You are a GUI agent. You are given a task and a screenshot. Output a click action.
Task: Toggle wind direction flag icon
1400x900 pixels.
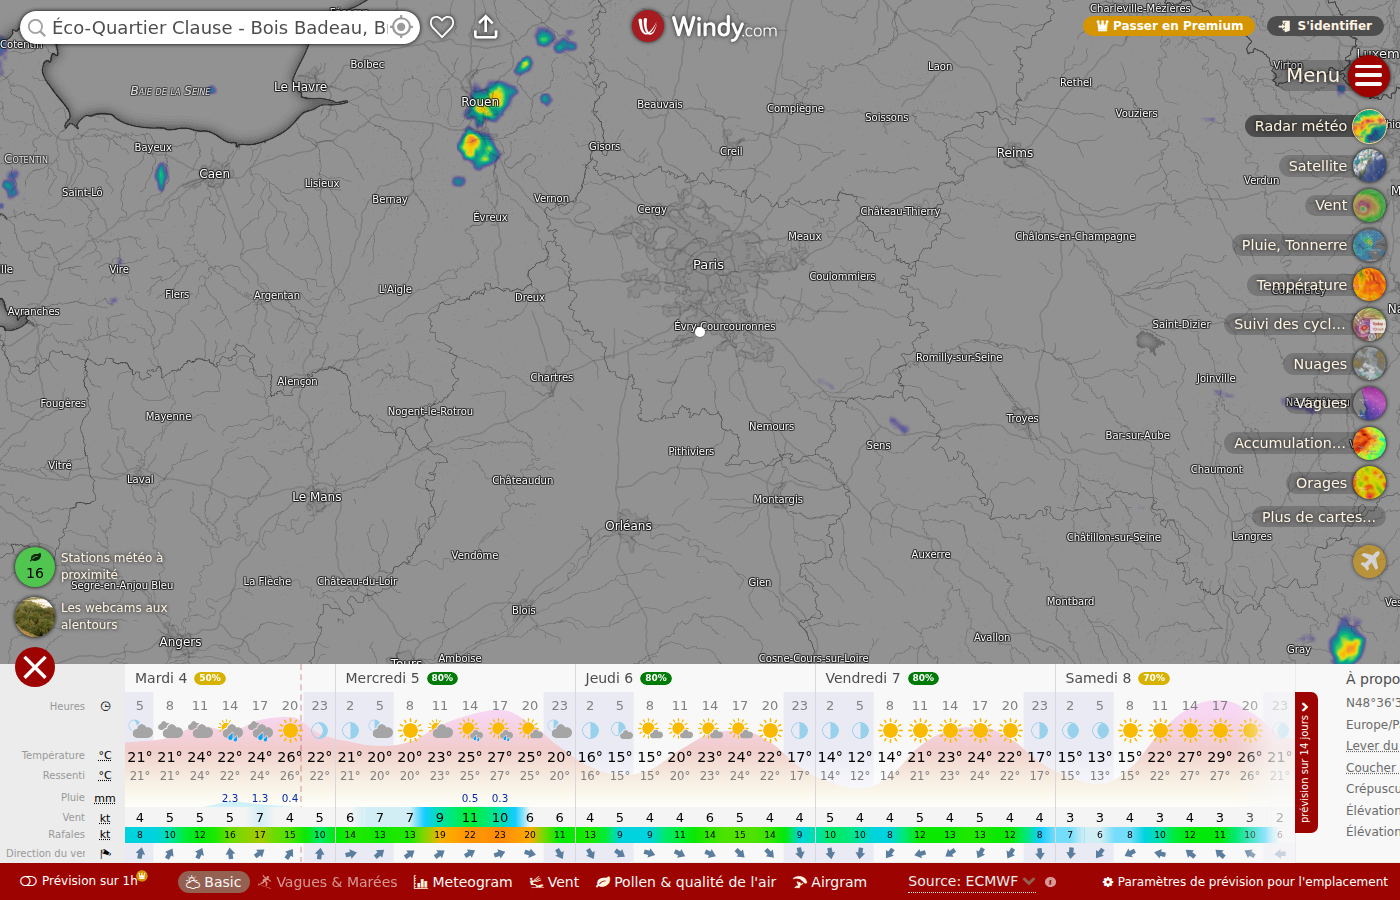[105, 854]
